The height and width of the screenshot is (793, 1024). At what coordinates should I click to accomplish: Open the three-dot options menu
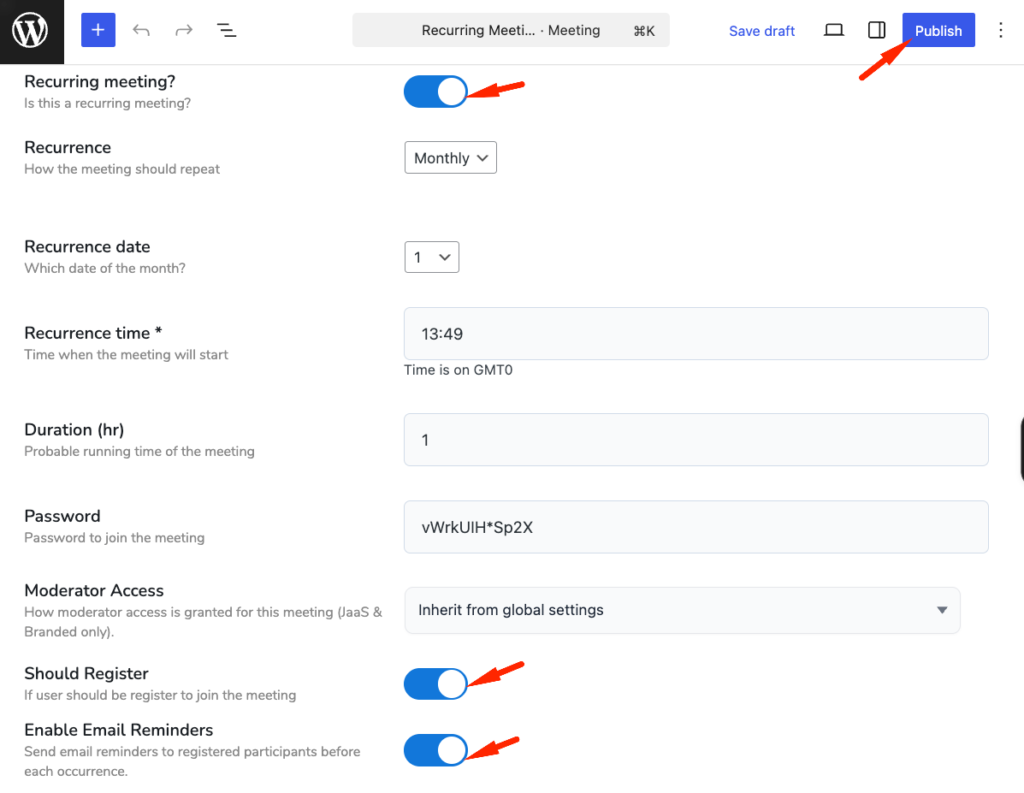(1000, 30)
